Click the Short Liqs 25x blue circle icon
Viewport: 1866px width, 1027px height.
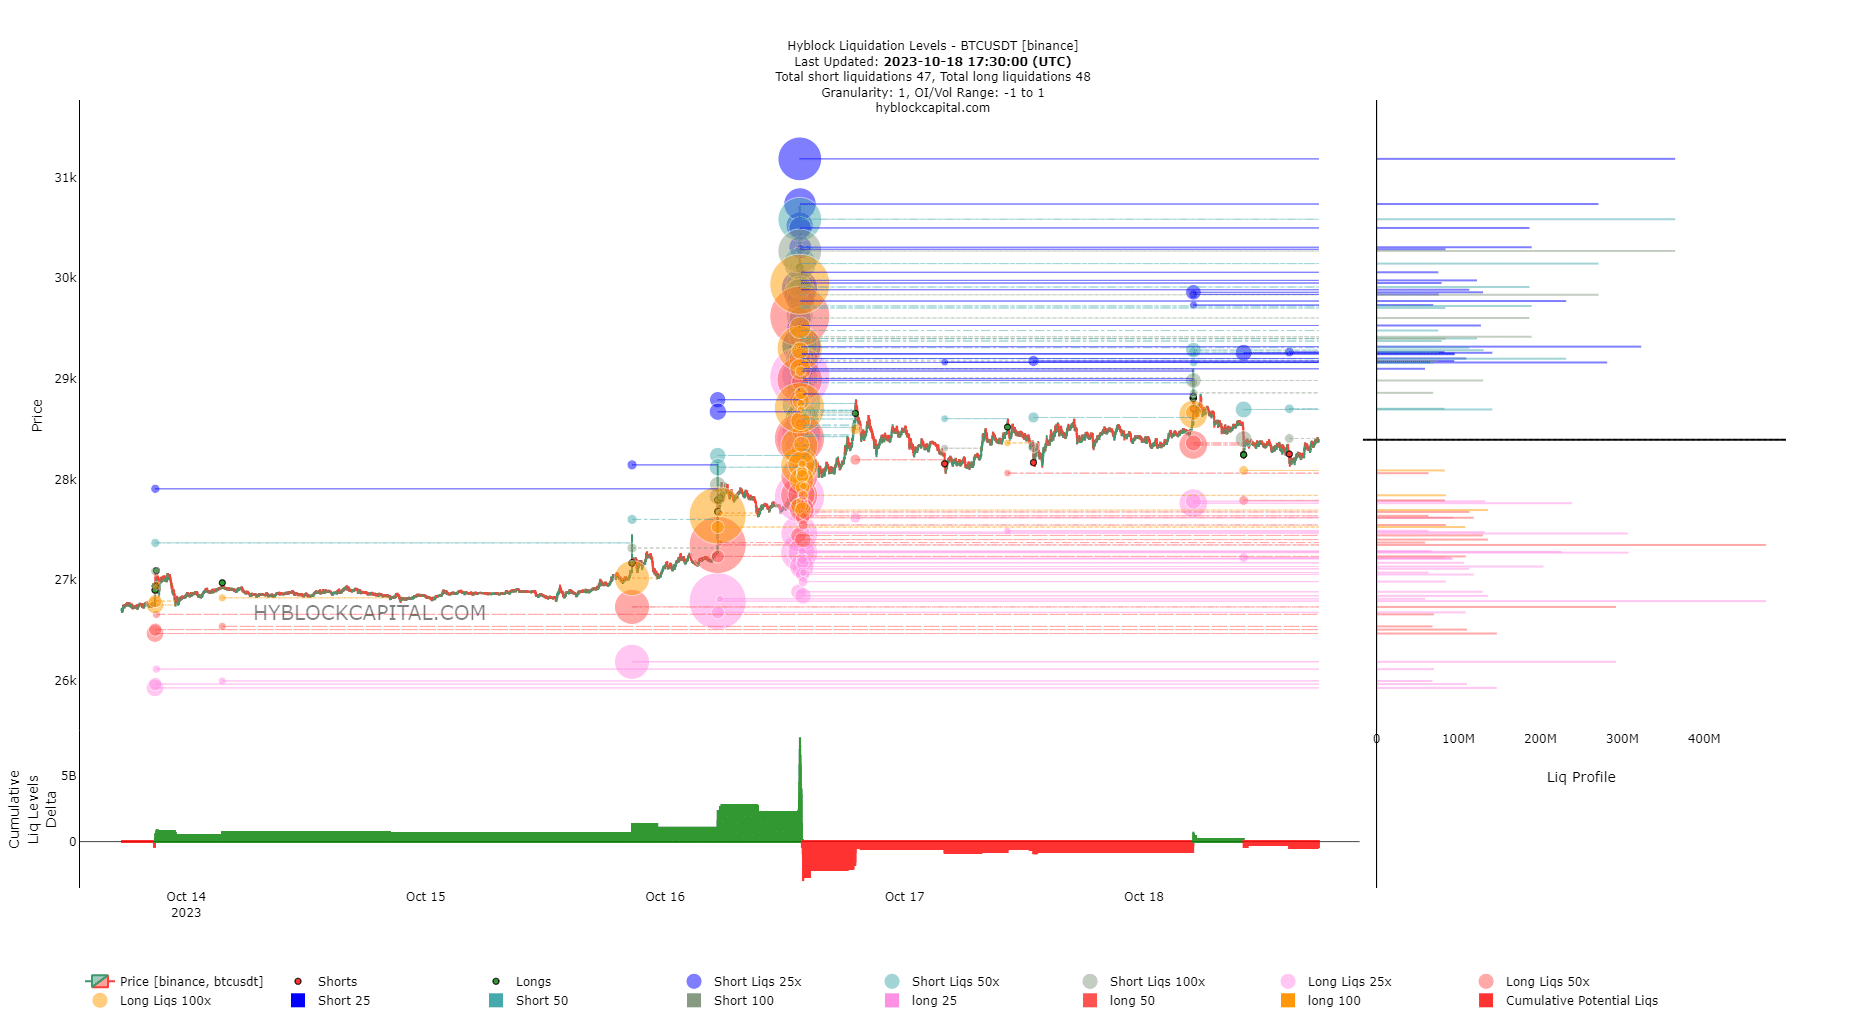click(x=694, y=982)
